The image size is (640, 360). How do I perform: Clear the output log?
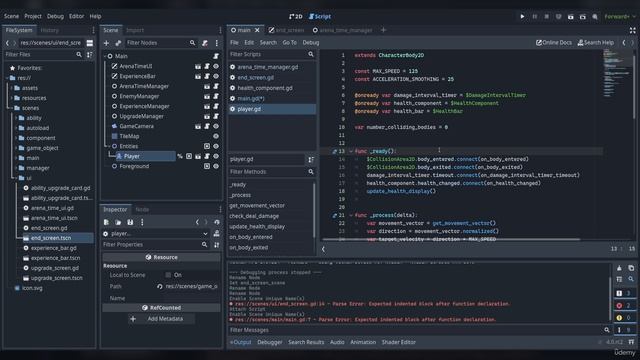619,268
